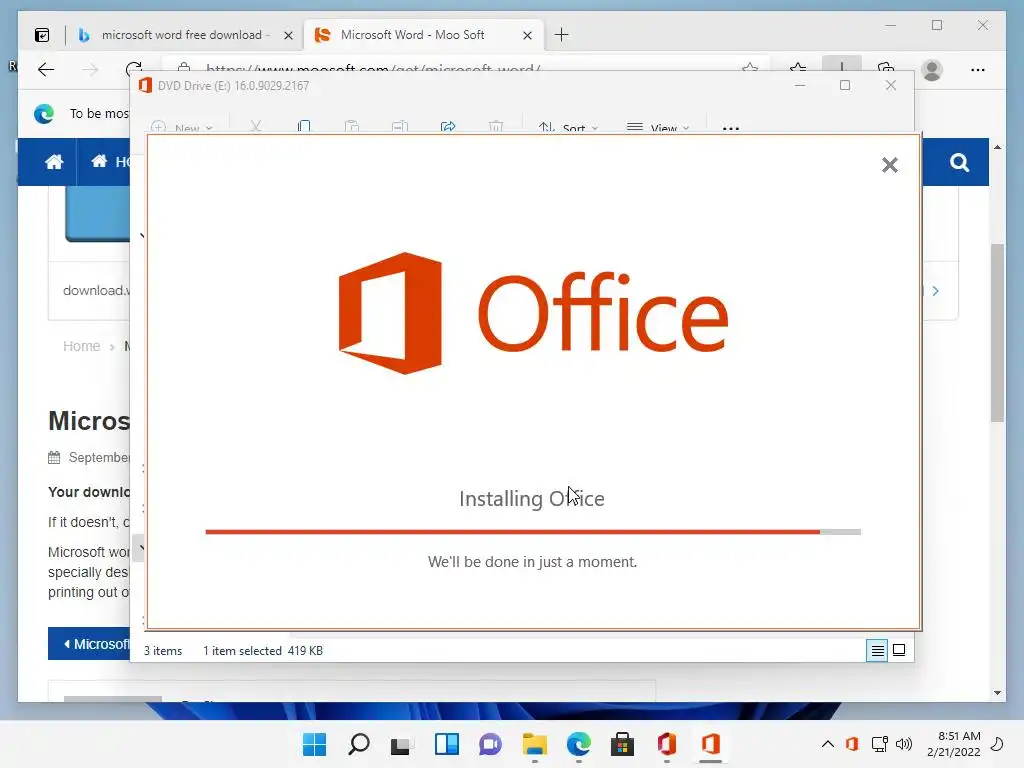Viewport: 1024px width, 768px height.
Task: Close the Microsoft Word - Moo Soft tab
Action: click(527, 35)
